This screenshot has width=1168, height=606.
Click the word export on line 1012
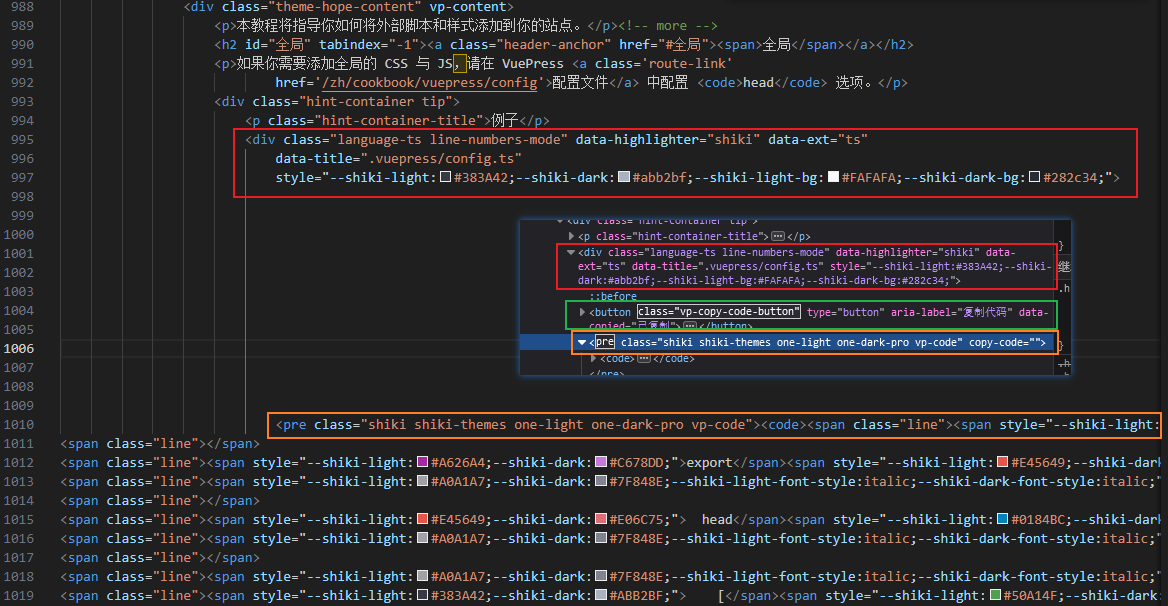point(709,462)
